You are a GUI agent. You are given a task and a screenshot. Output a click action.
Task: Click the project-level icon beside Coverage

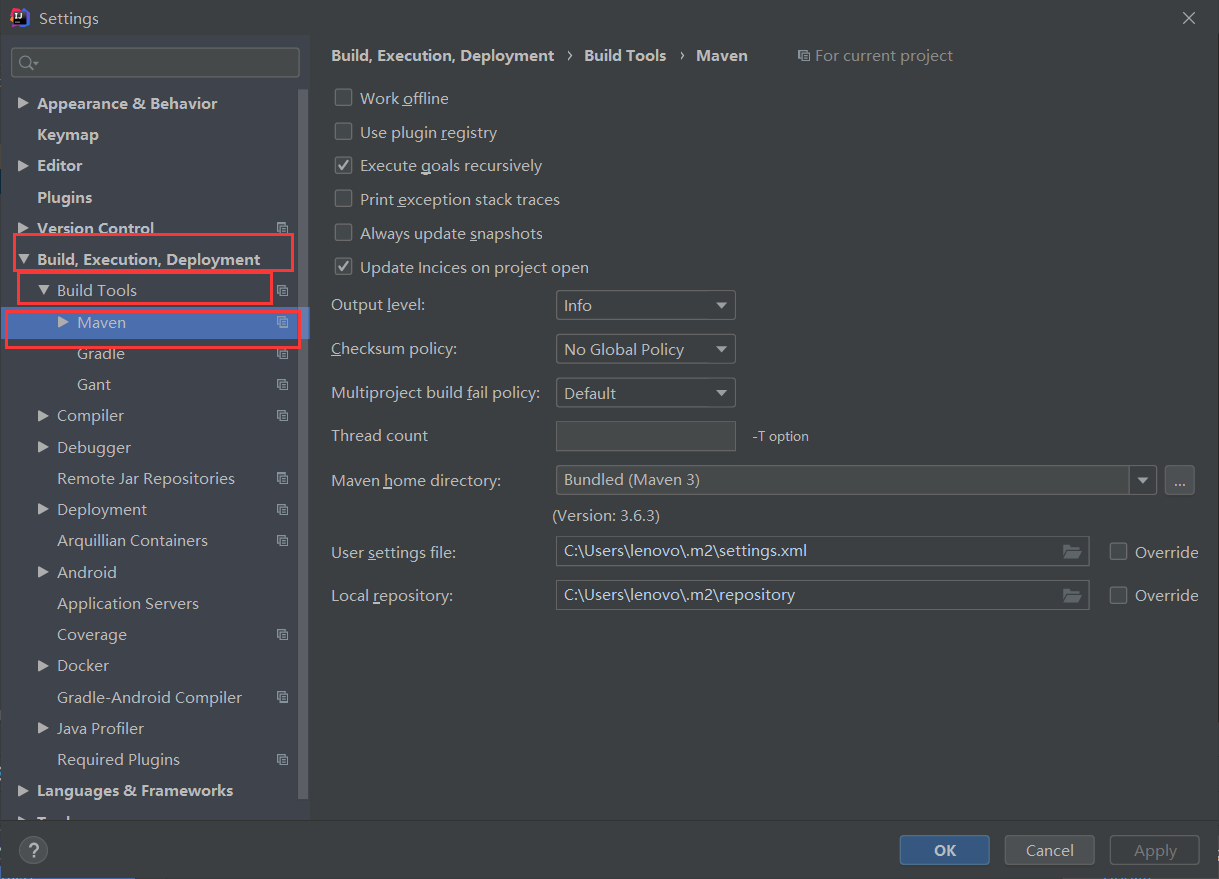click(282, 635)
